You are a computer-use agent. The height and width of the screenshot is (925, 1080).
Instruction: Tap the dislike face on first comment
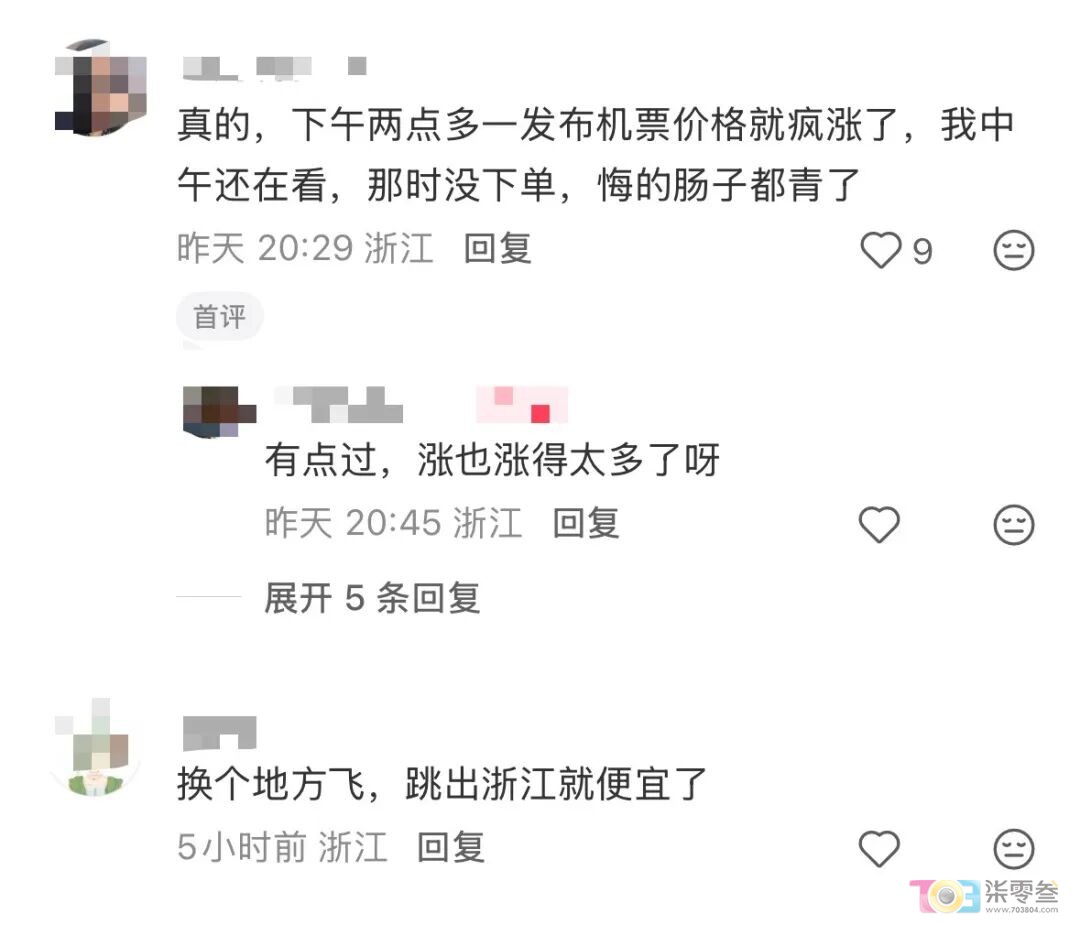click(x=1013, y=249)
